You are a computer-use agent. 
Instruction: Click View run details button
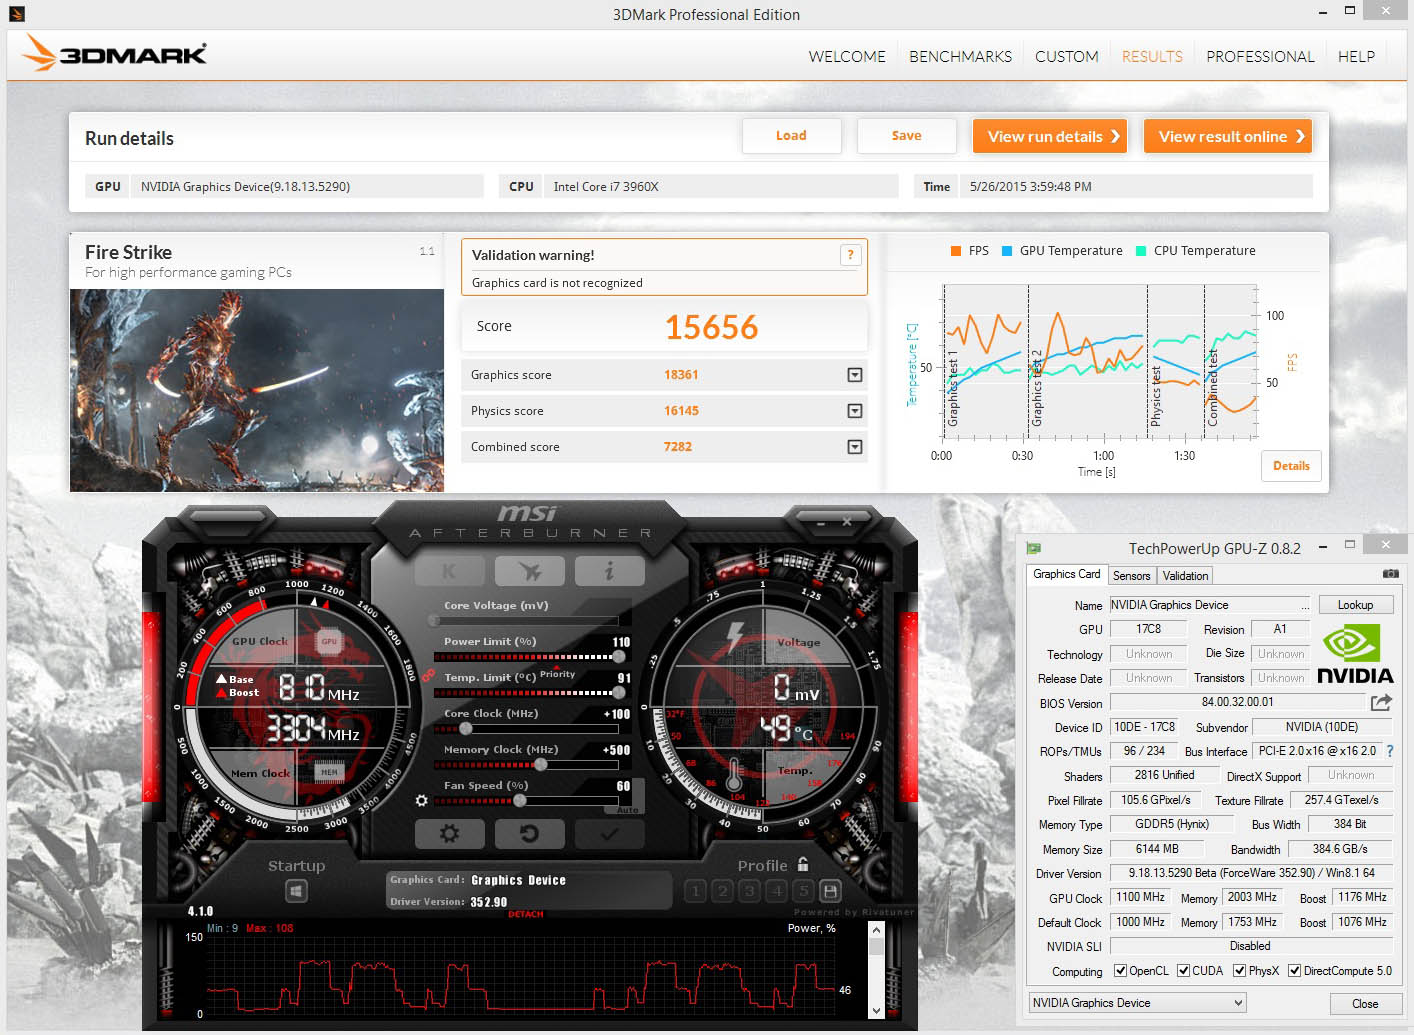pos(1050,136)
